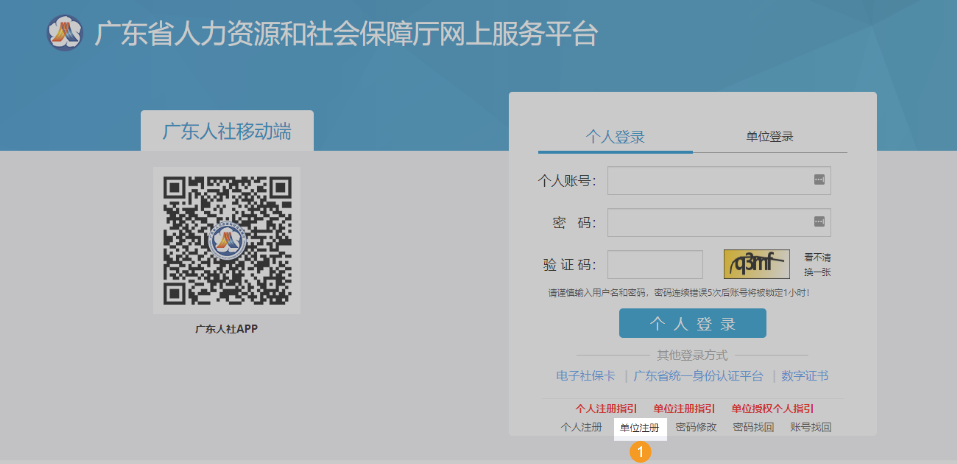The width and height of the screenshot is (957, 464).
Task: Select the 广东人社移动端 tab
Action: click(227, 131)
